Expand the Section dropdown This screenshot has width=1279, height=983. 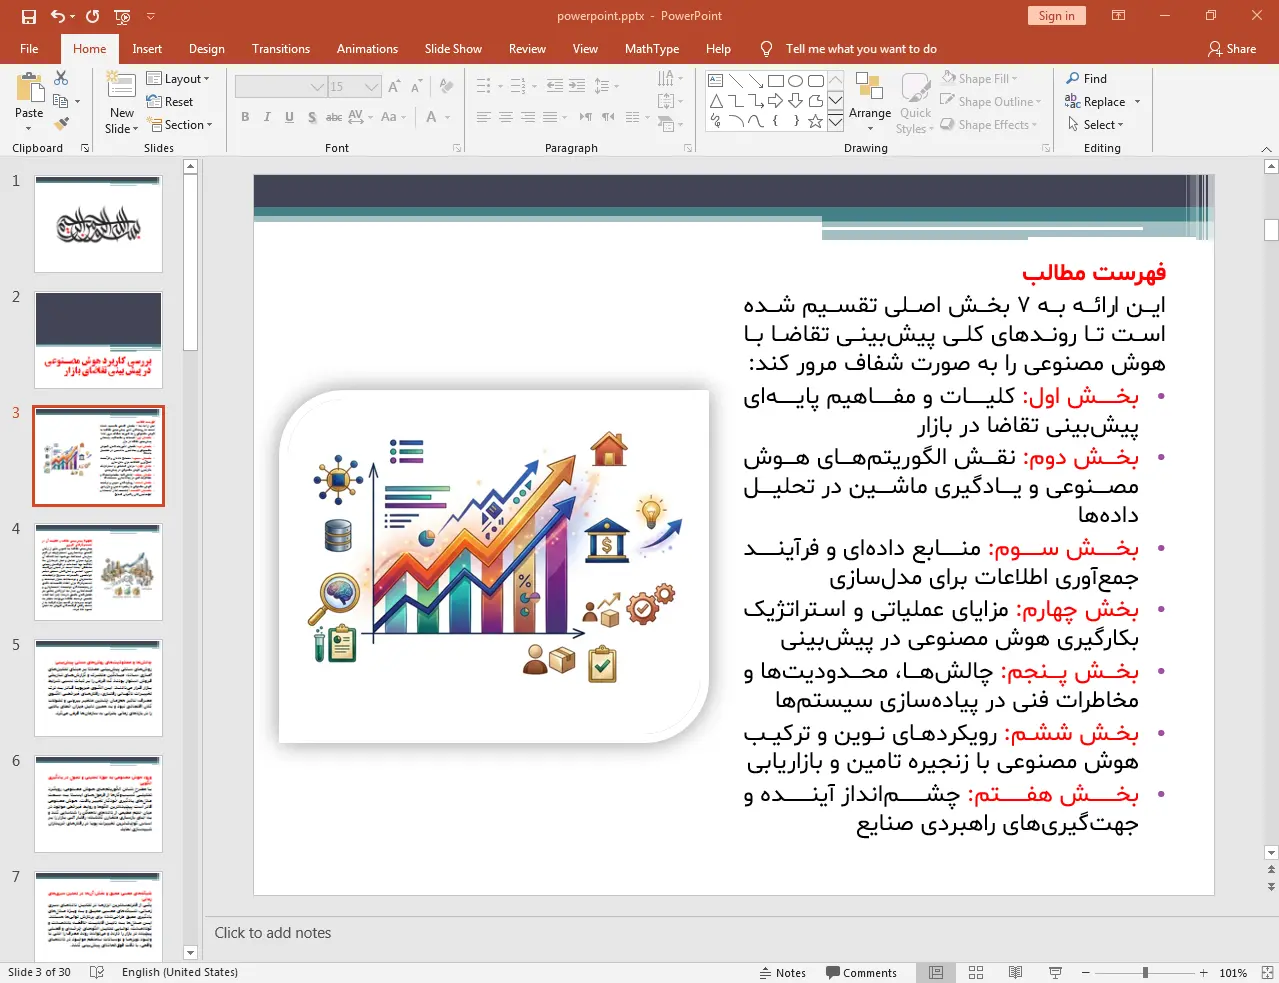181,125
